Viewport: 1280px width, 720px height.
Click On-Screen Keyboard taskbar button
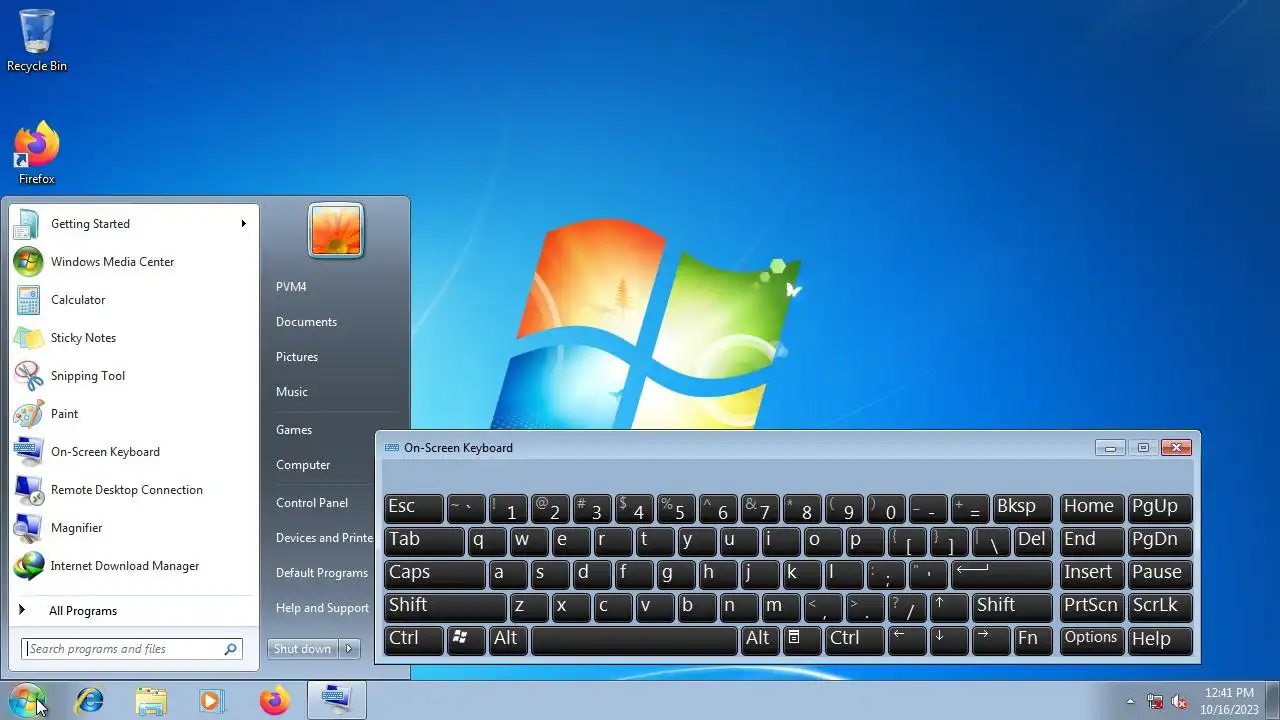point(336,701)
